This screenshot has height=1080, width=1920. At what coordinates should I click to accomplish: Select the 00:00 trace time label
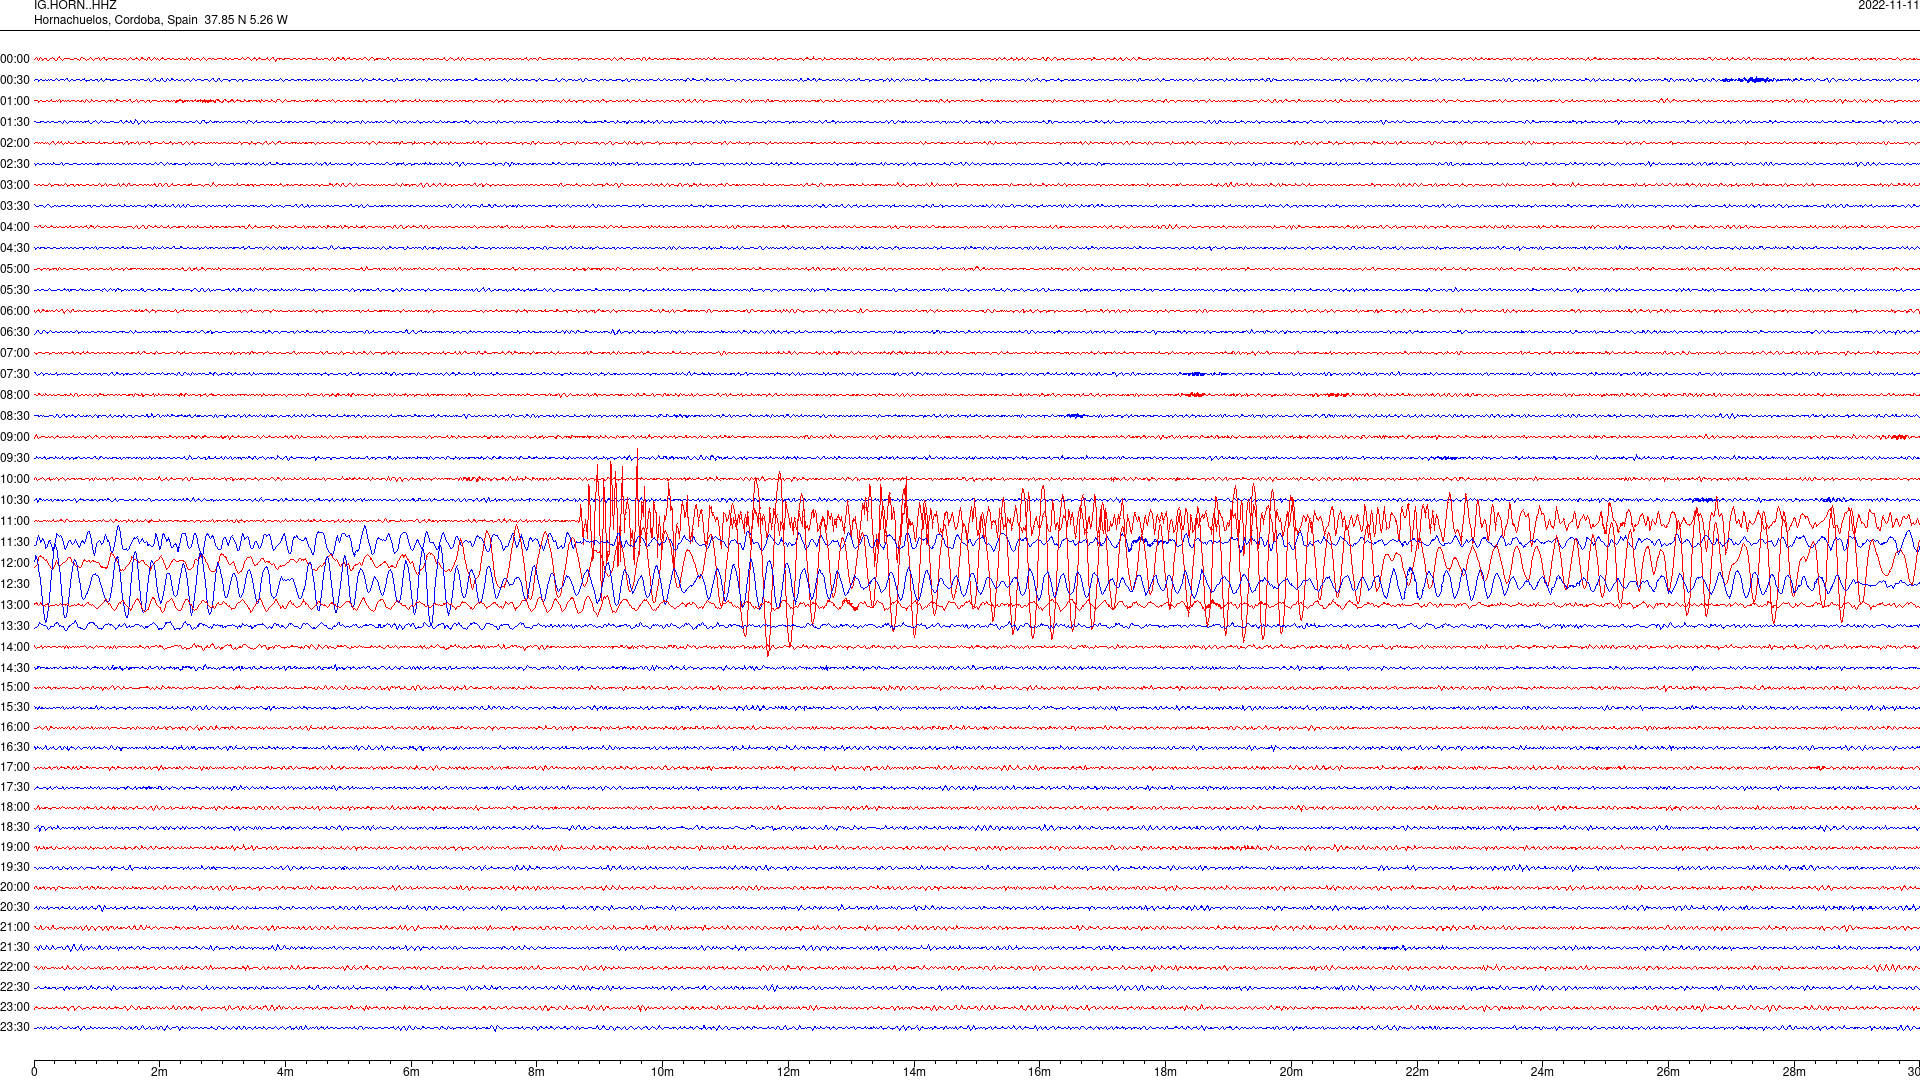coord(15,59)
